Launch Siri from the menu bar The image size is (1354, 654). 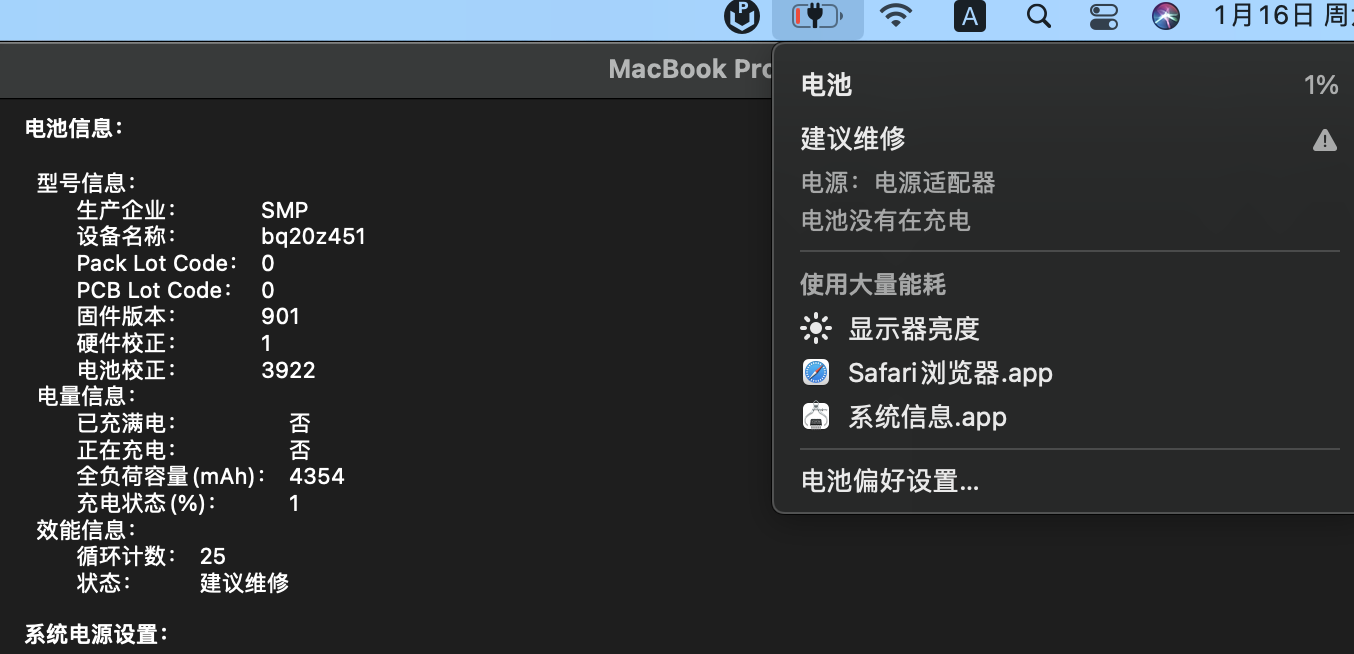pyautogui.click(x=1166, y=17)
